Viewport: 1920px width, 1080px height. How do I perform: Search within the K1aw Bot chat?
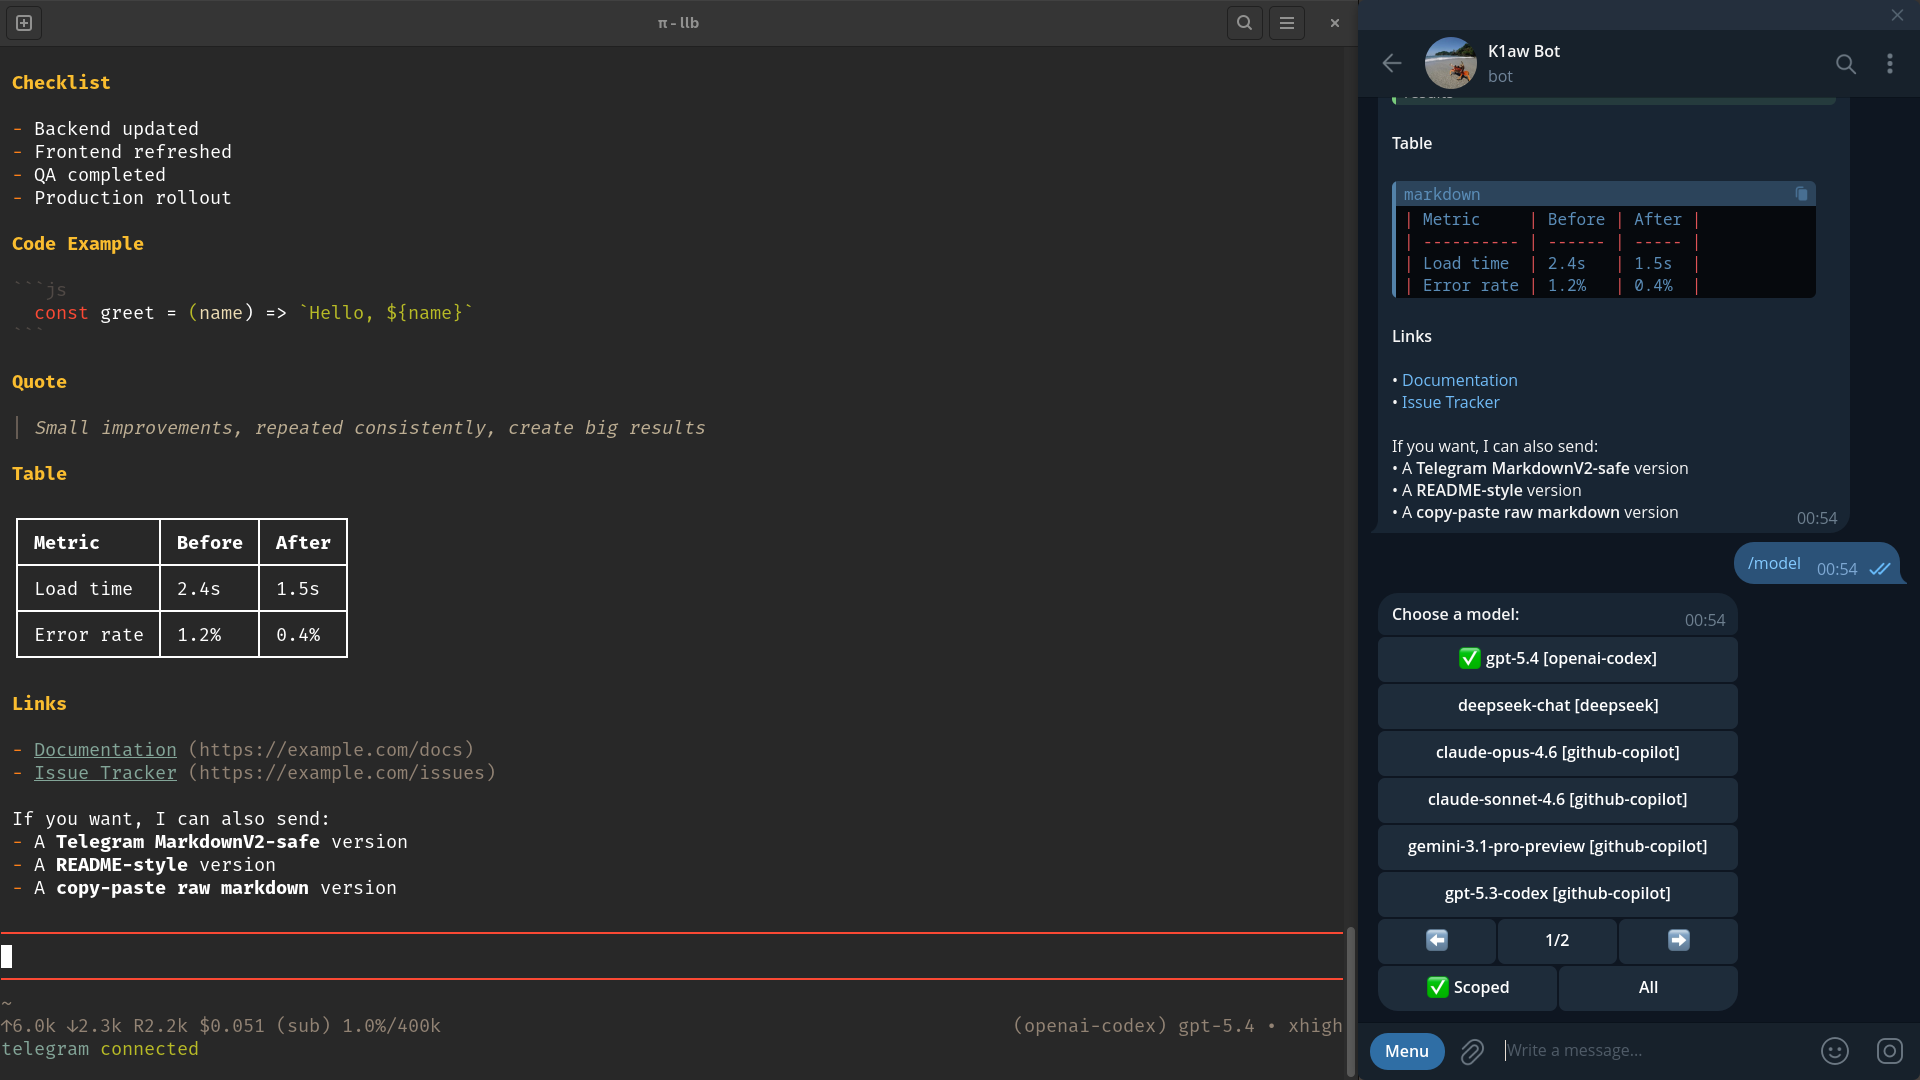pos(1846,64)
